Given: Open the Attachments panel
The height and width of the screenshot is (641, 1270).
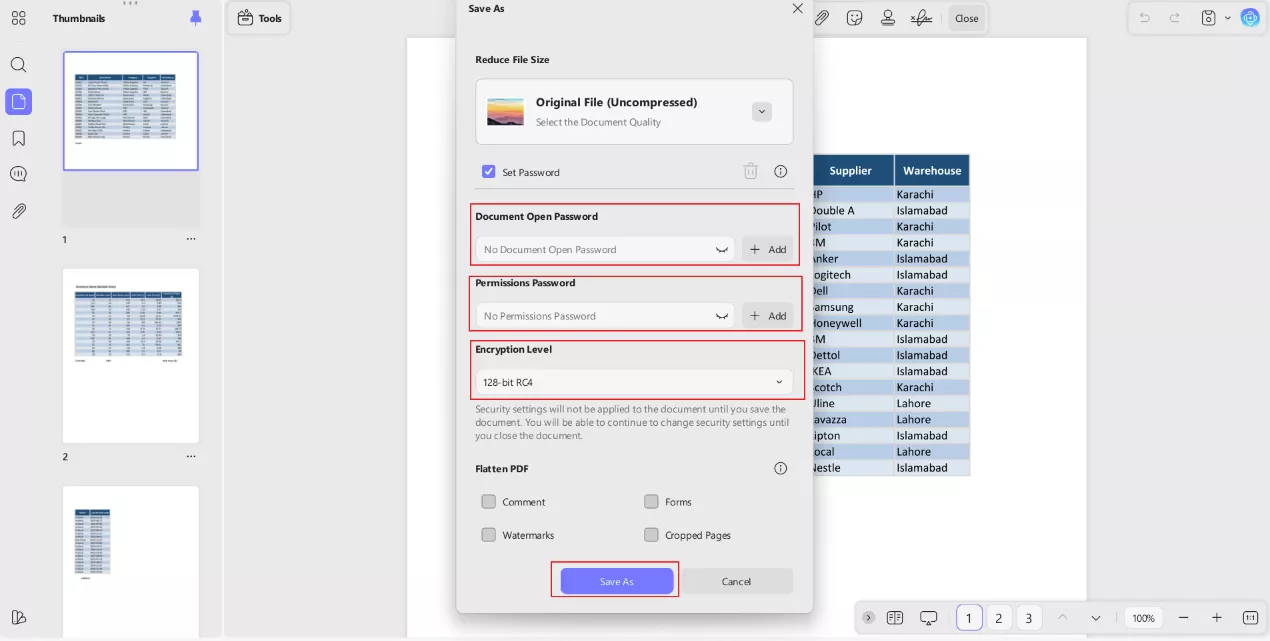Looking at the screenshot, I should pyautogui.click(x=18, y=210).
